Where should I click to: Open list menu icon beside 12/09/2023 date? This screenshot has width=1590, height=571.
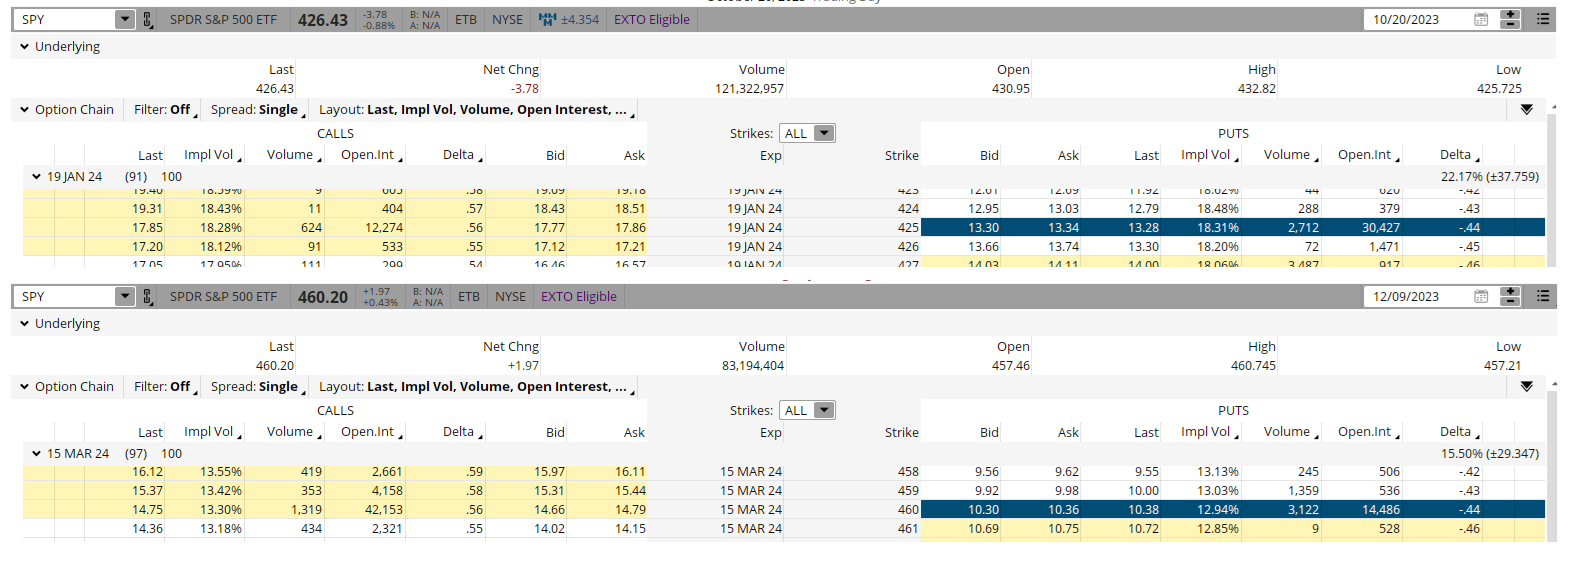click(1543, 297)
